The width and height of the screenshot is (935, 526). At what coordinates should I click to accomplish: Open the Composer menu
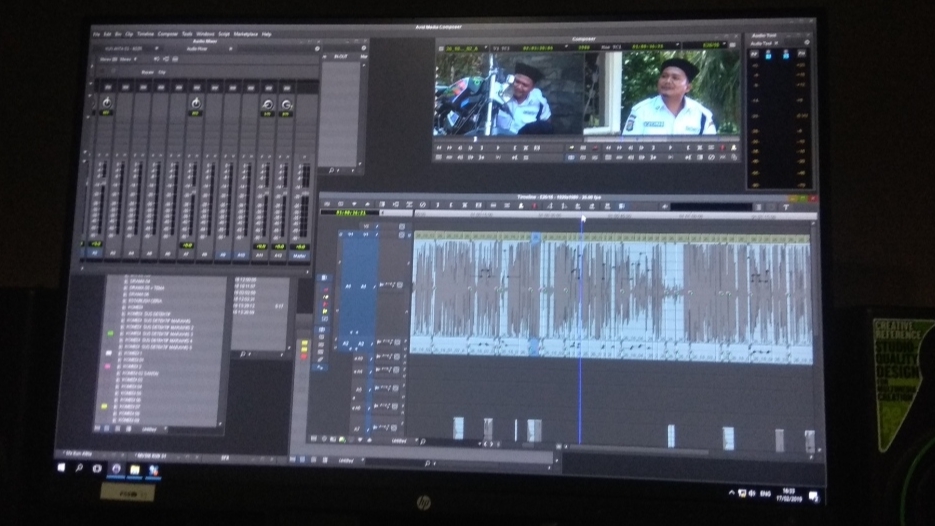click(x=168, y=34)
